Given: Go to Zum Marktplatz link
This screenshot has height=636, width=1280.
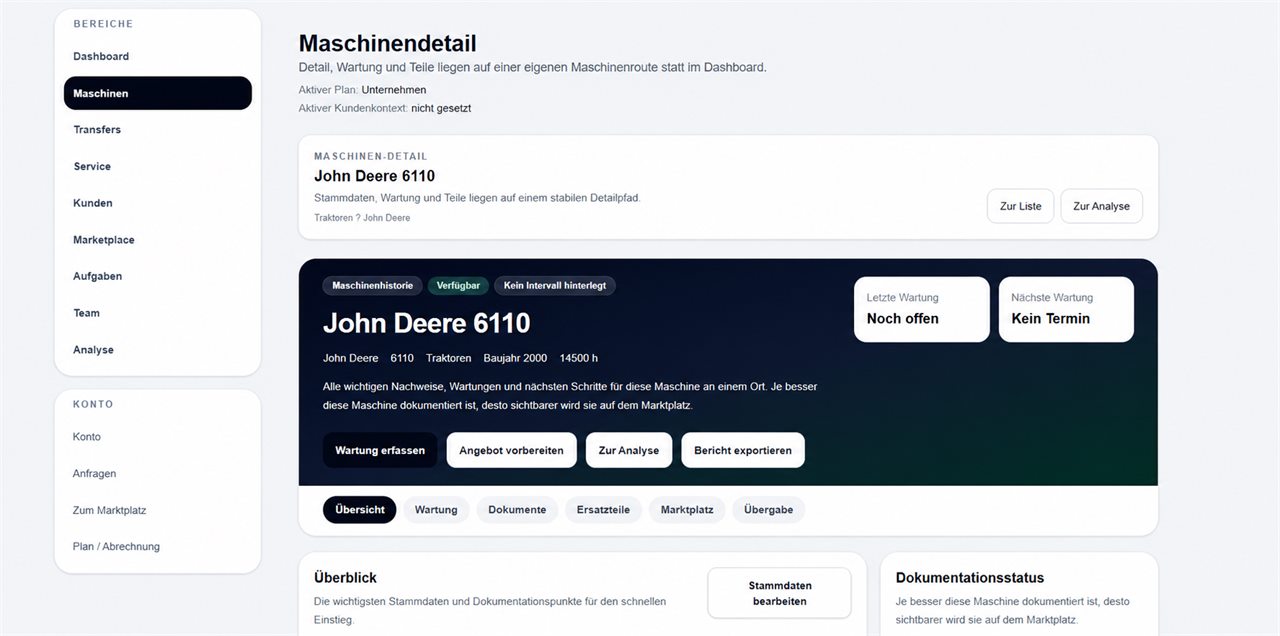Looking at the screenshot, I should tap(158, 510).
